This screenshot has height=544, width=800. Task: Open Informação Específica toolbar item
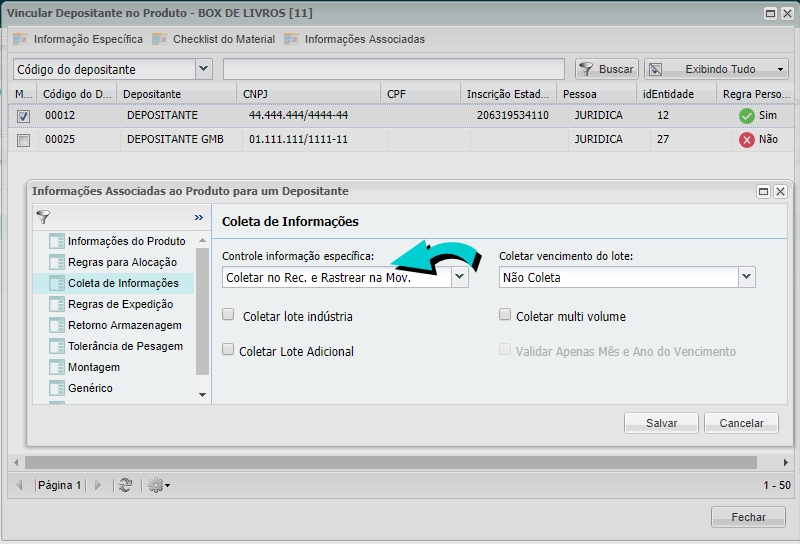(78, 39)
